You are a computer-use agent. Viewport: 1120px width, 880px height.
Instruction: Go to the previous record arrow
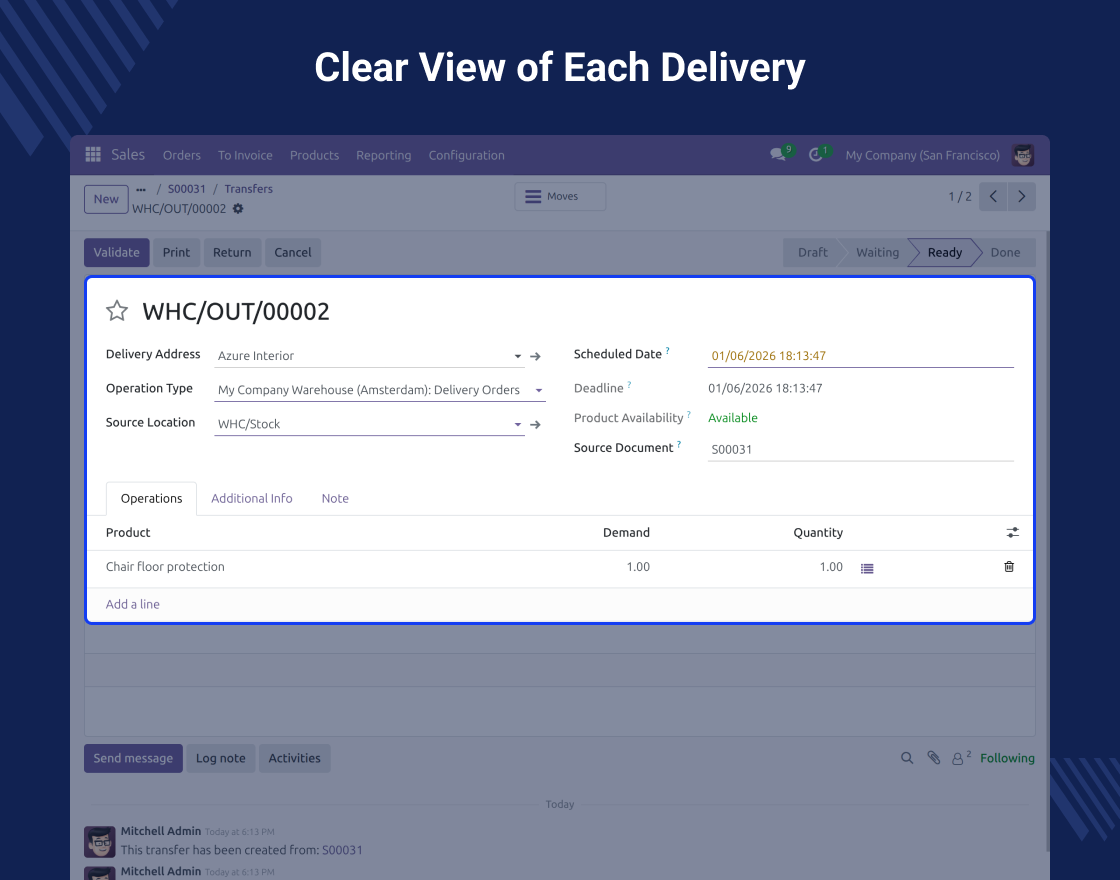[x=993, y=196]
